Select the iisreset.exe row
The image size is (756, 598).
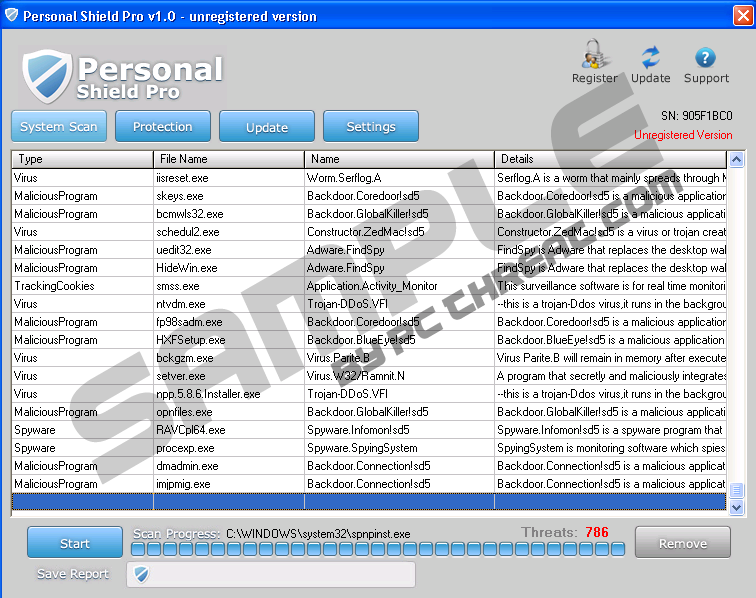click(x=369, y=178)
